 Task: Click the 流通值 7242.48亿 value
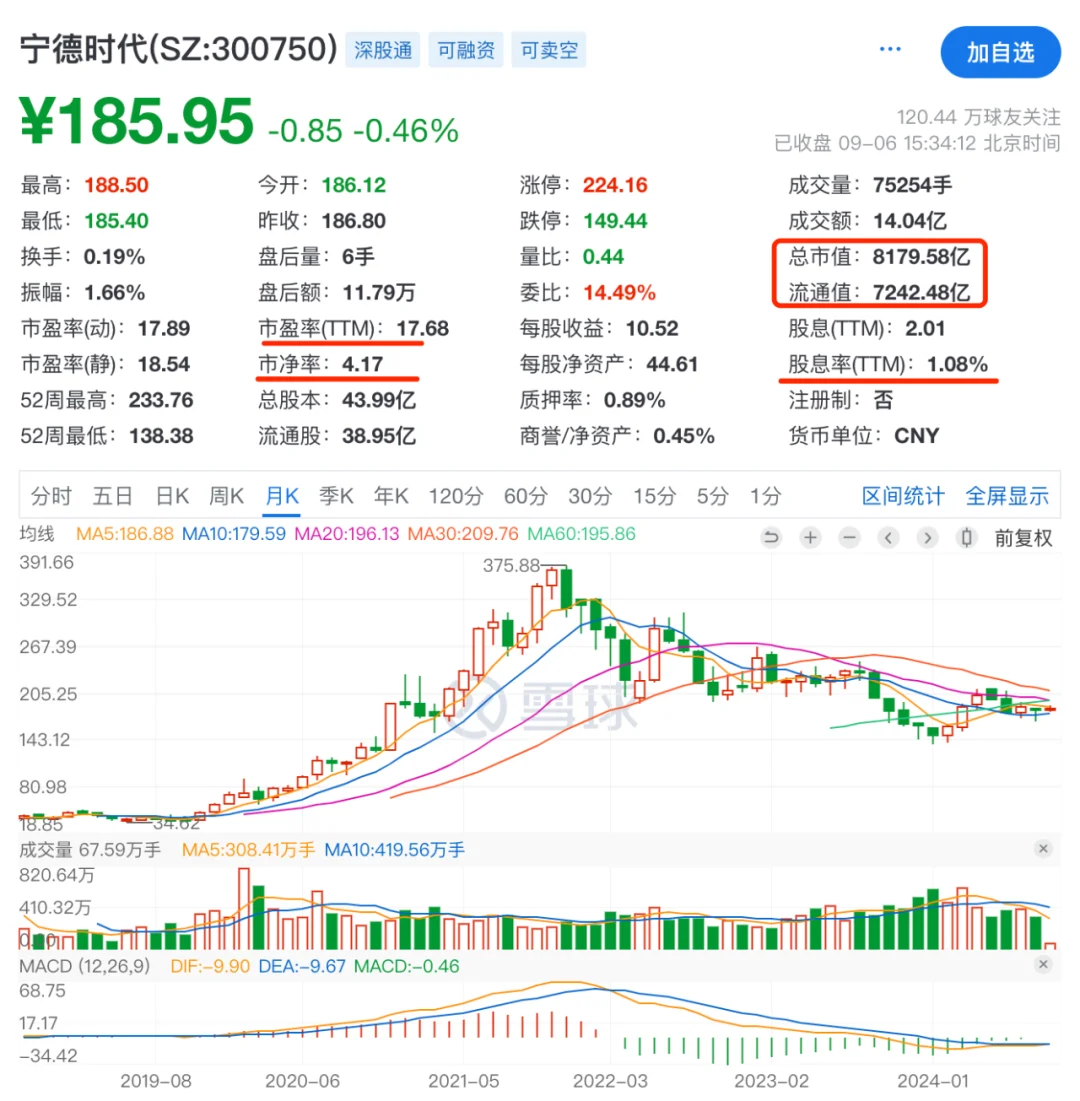[x=921, y=293]
